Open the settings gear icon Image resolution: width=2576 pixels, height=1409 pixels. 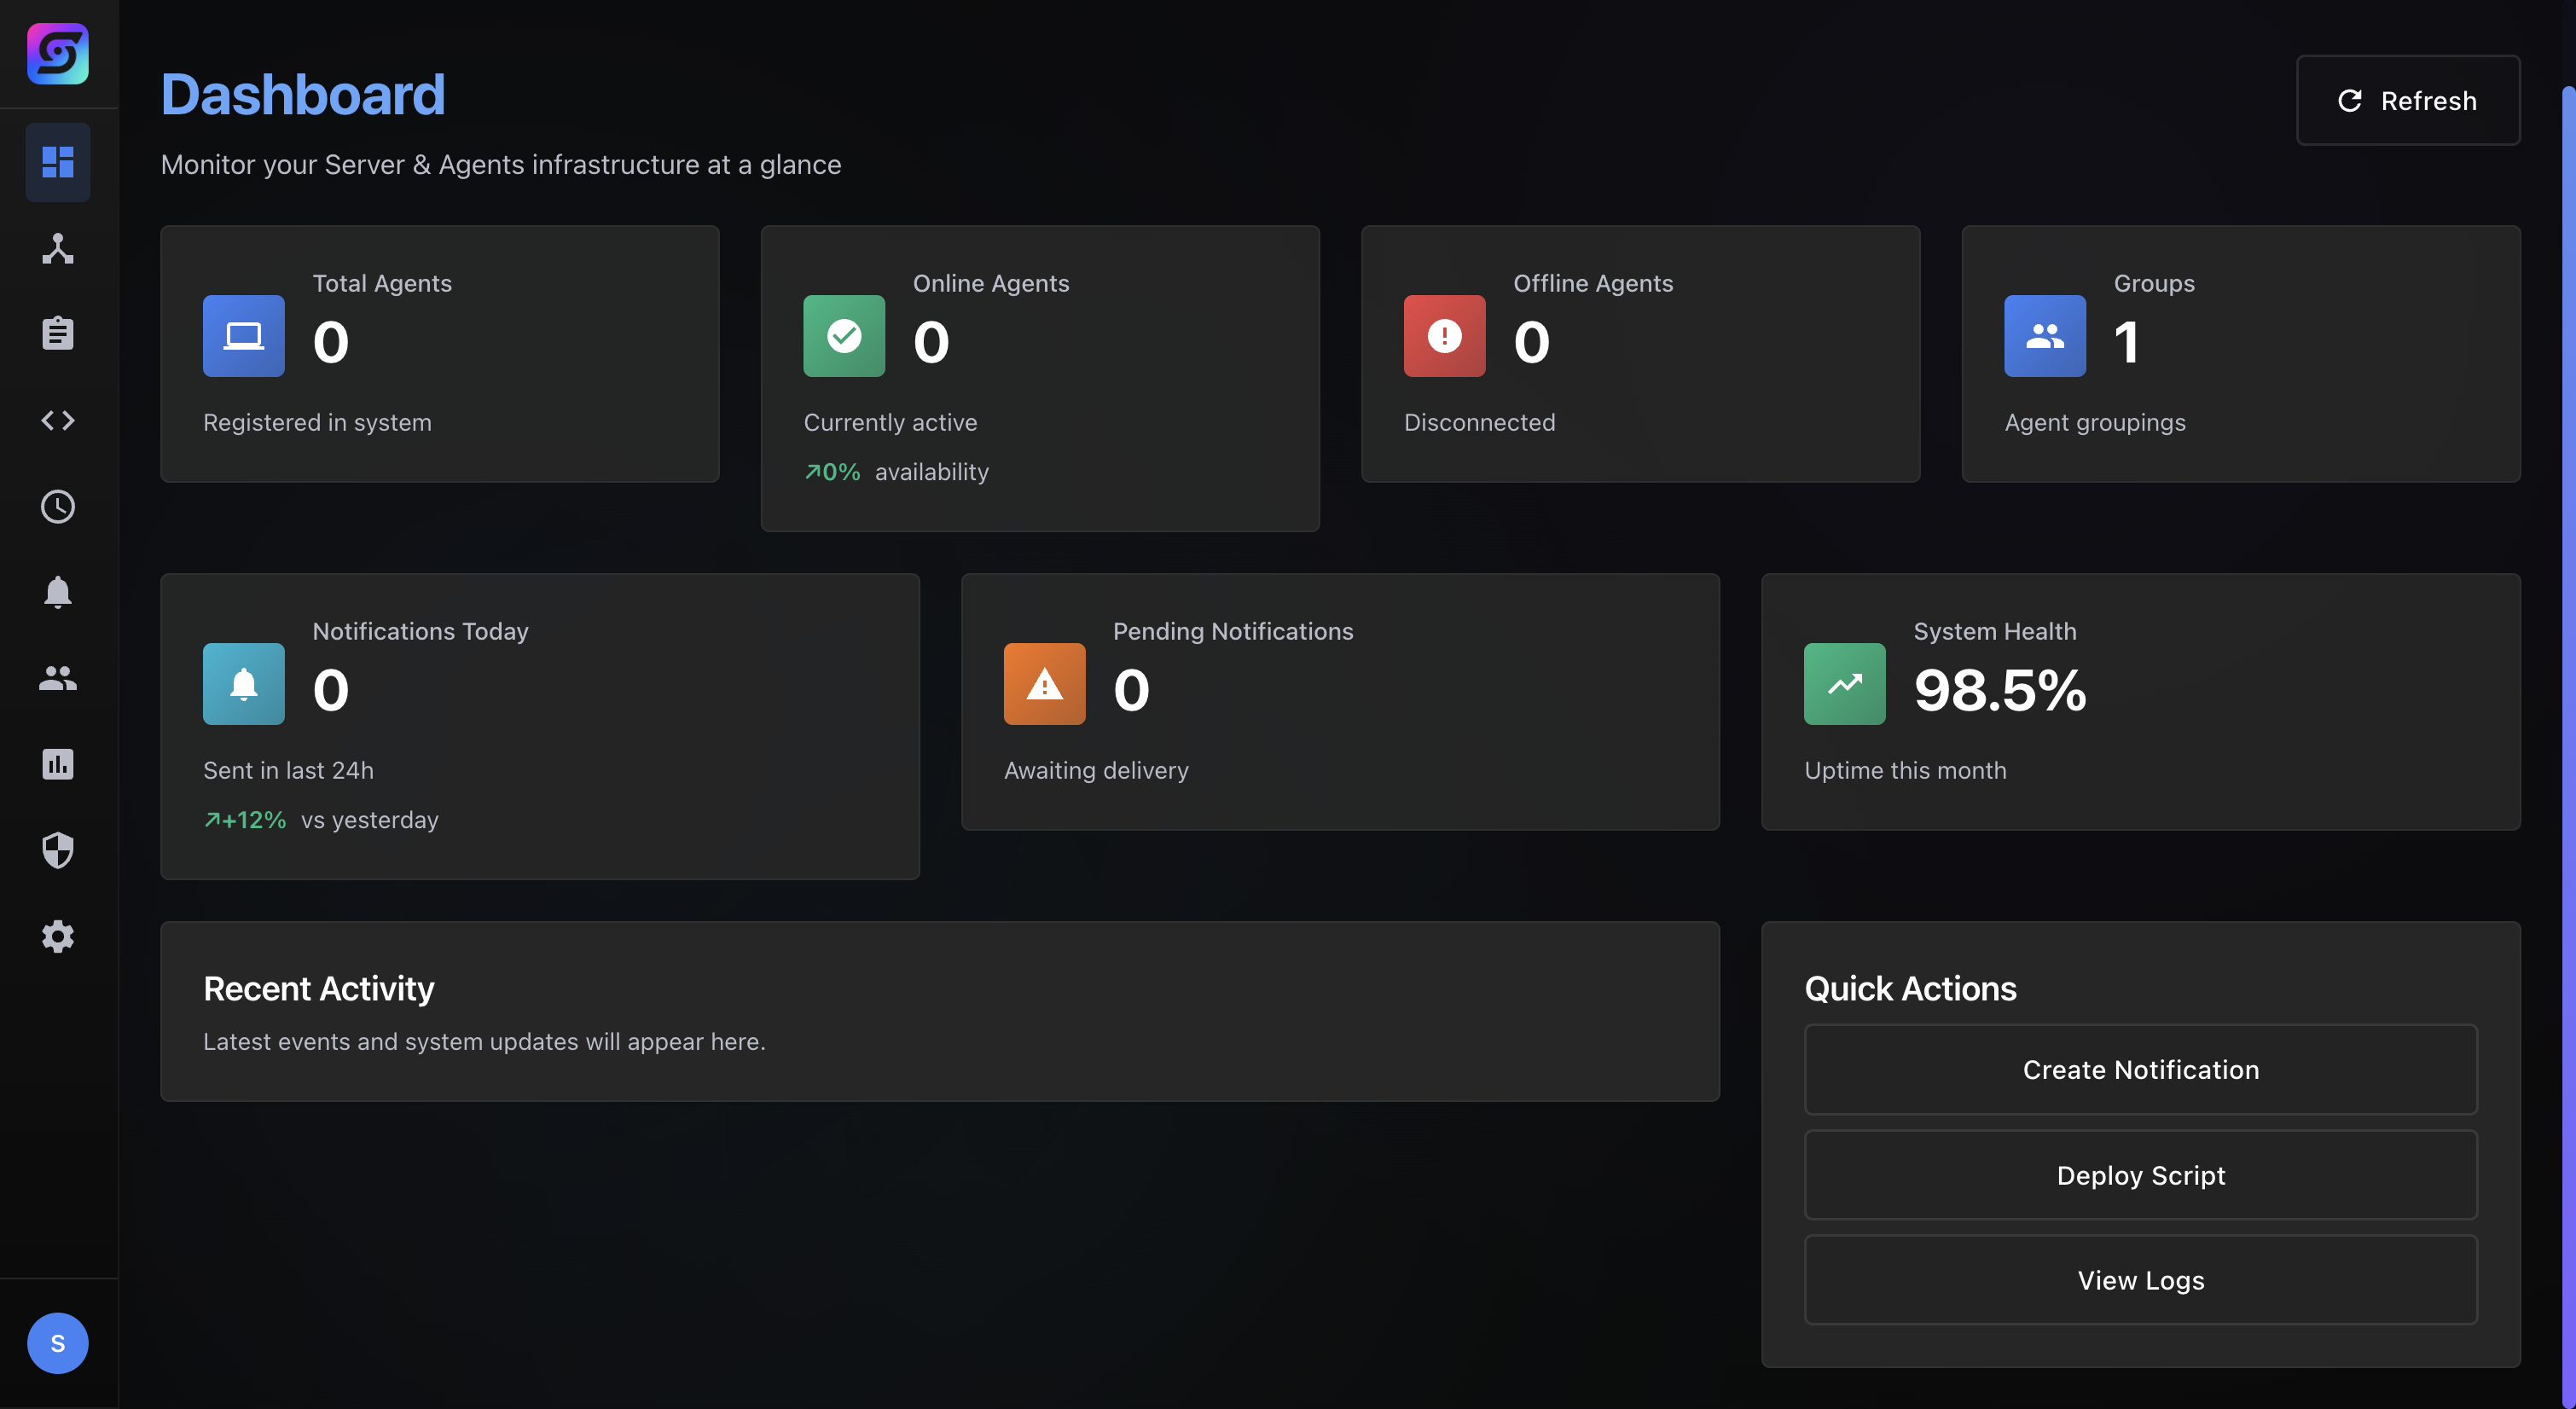tap(57, 936)
